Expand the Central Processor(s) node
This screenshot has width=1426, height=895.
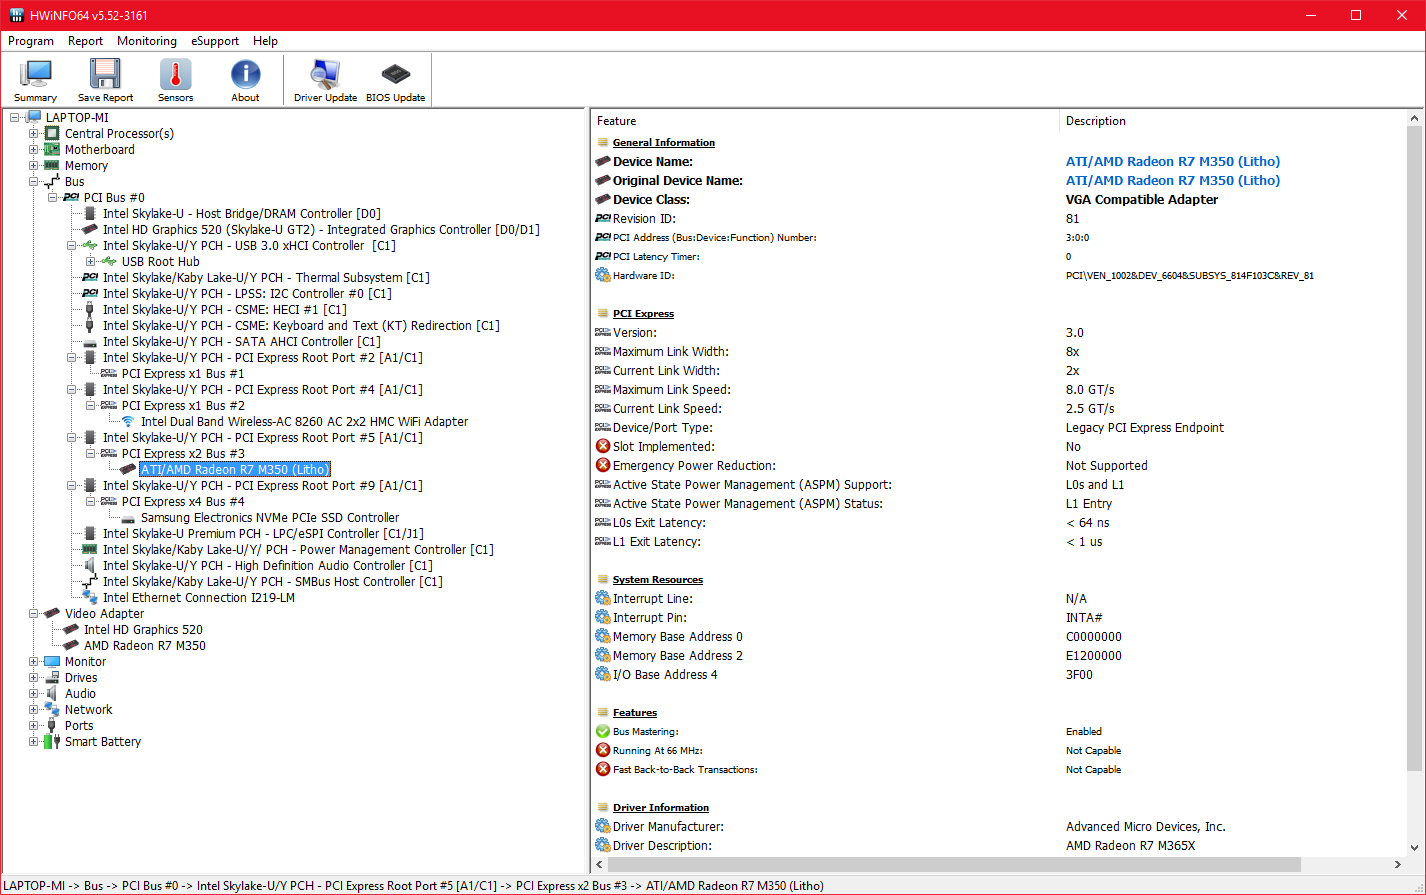[x=34, y=134]
